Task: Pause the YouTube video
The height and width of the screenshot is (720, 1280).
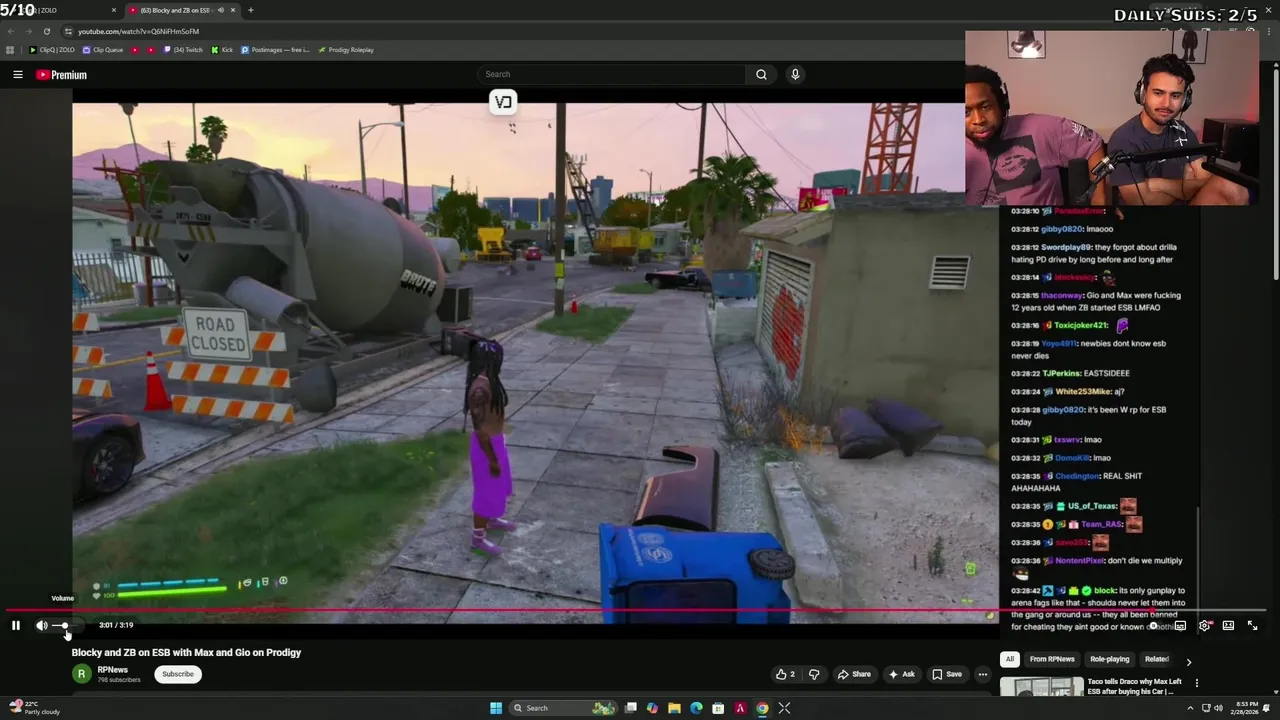Action: (16, 625)
